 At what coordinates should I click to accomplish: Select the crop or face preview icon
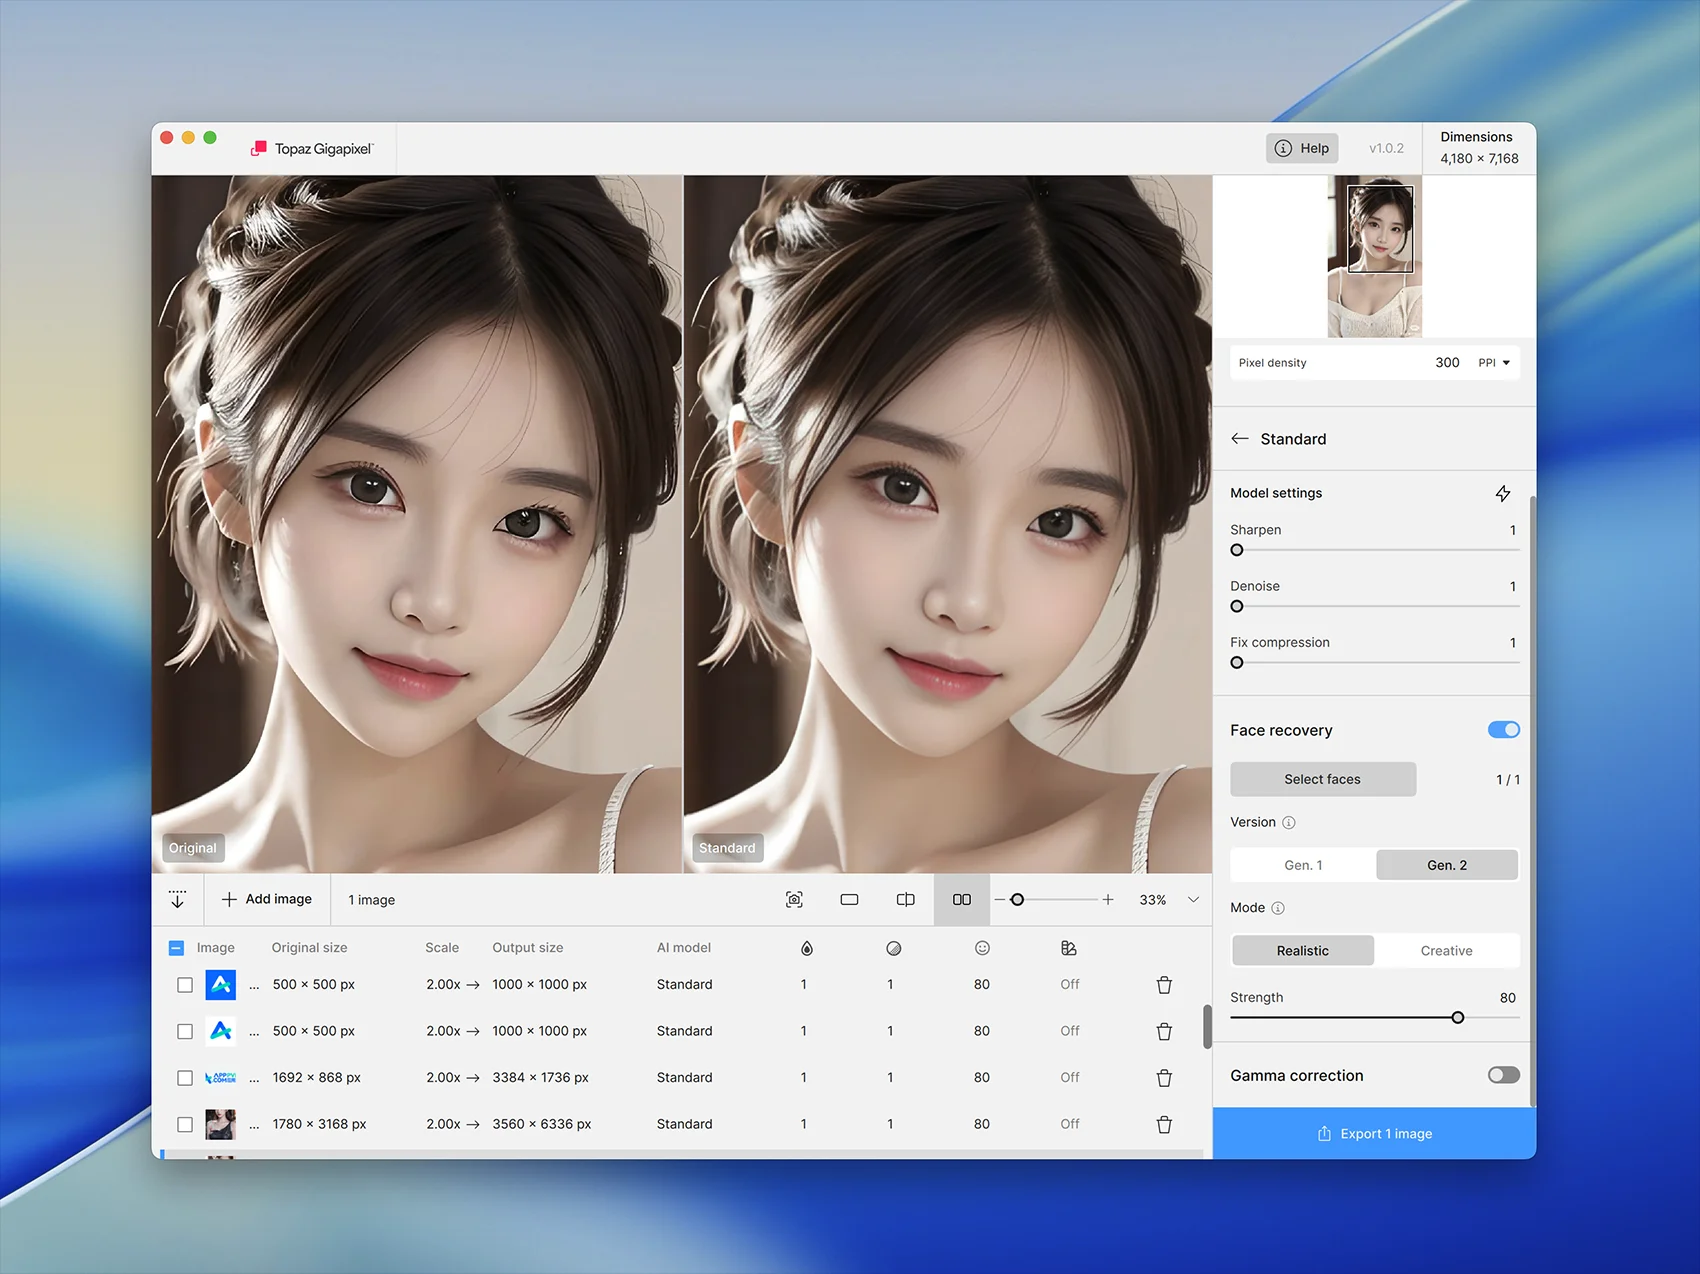[794, 900]
